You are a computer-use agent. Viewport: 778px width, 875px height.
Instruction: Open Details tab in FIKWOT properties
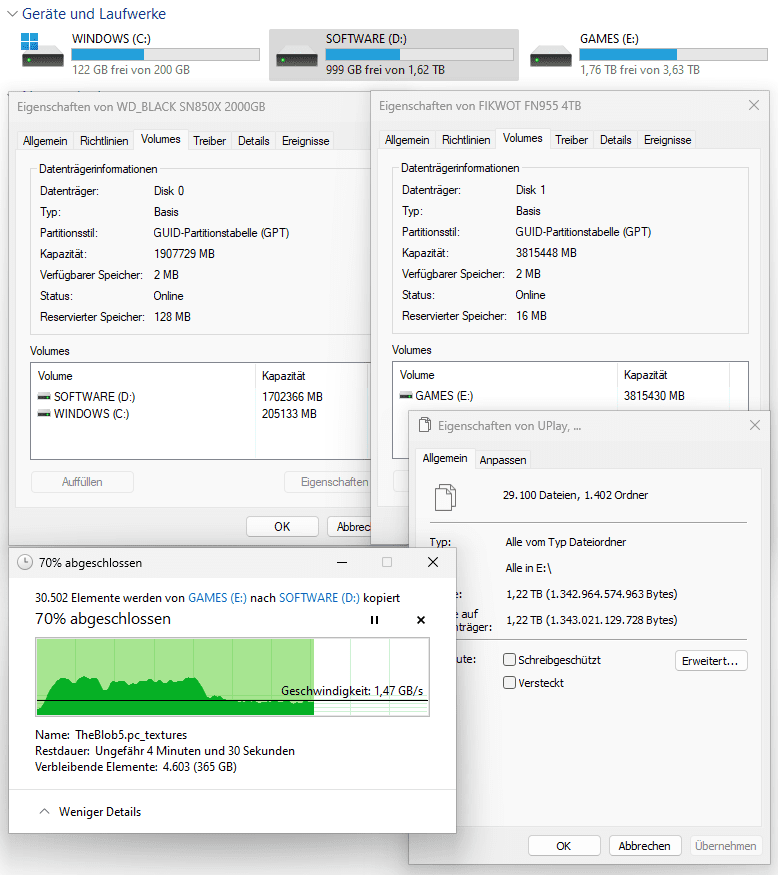click(616, 140)
